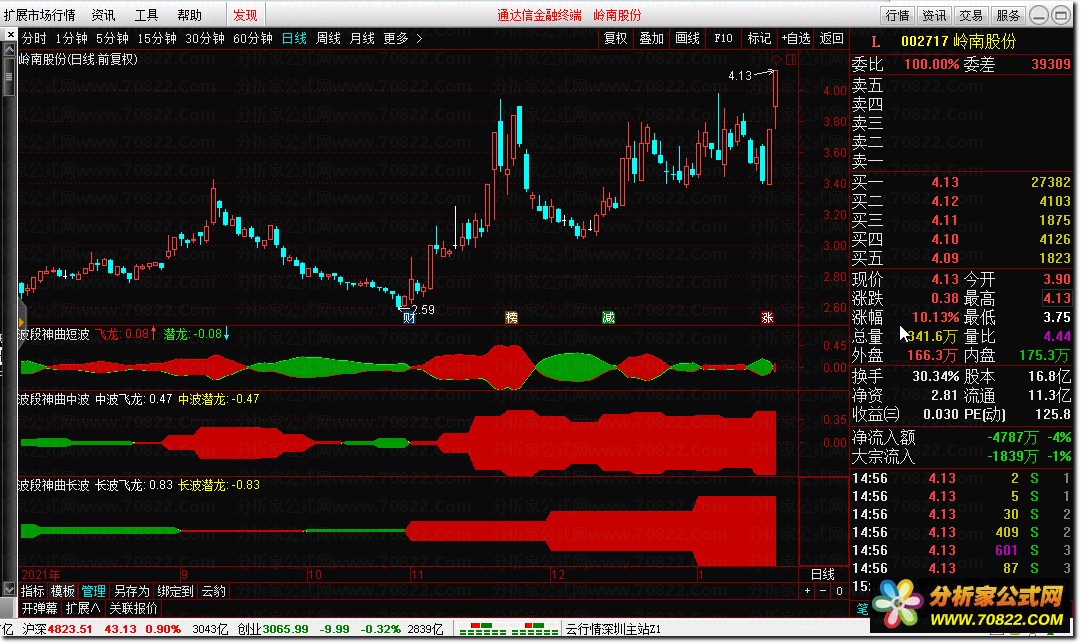The width and height of the screenshot is (1082, 644).
Task: Open the 模板 template selector
Action: coord(62,591)
